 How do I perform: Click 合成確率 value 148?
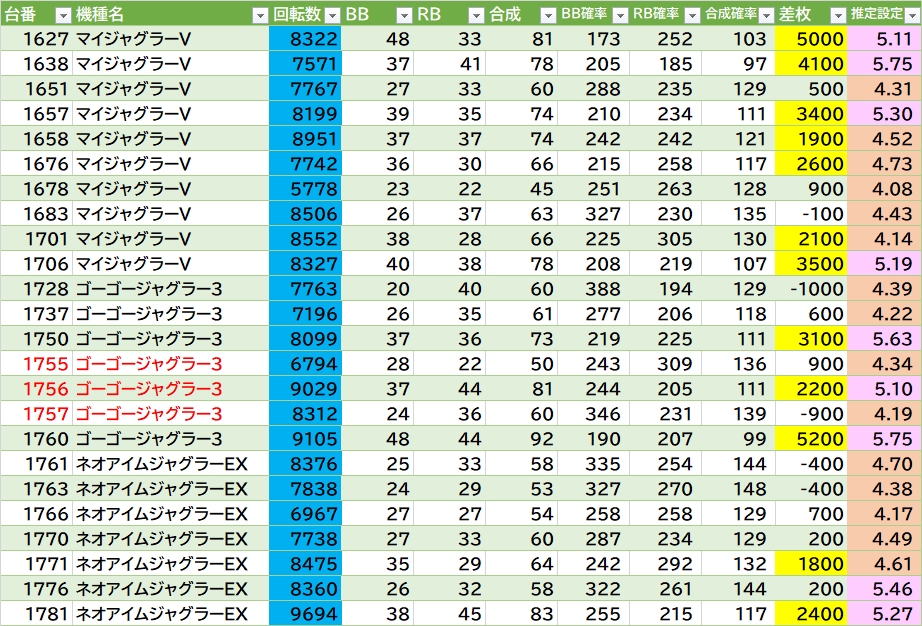pos(739,488)
